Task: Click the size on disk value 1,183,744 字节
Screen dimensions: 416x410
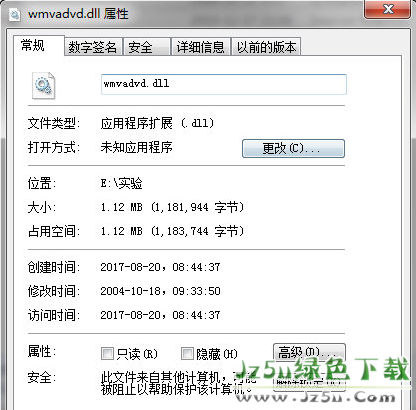Action: point(197,231)
